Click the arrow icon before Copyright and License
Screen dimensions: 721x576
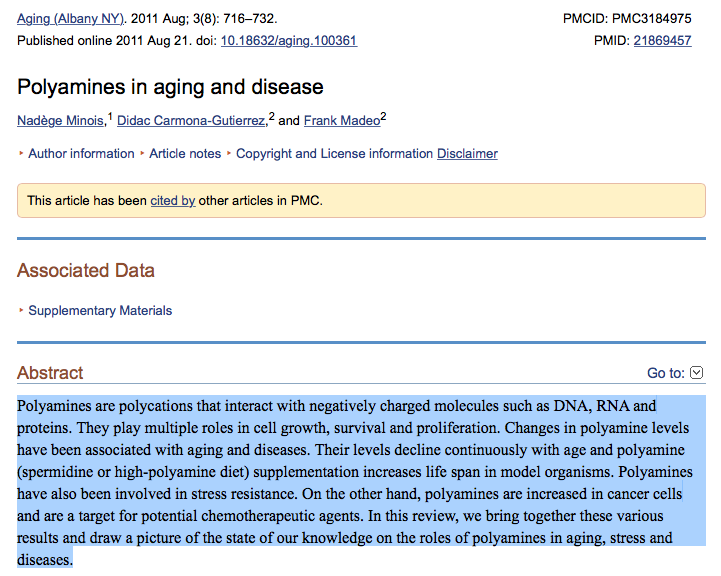tap(229, 154)
